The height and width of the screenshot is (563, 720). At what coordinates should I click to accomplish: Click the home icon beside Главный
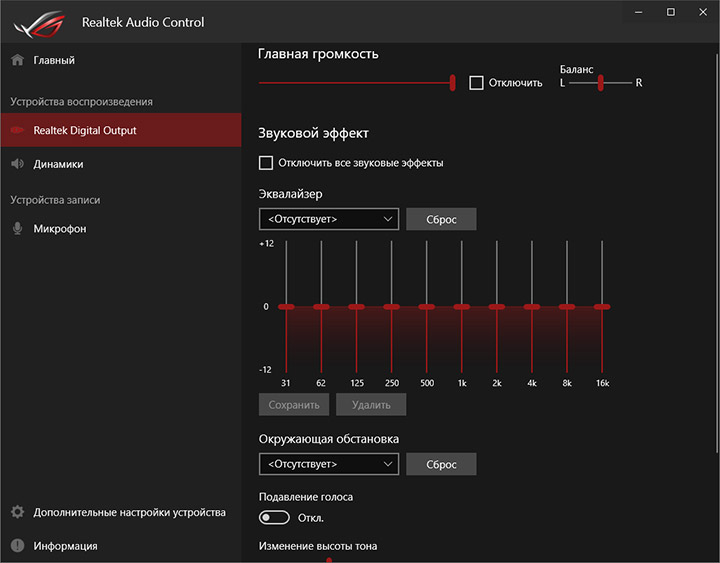17,60
